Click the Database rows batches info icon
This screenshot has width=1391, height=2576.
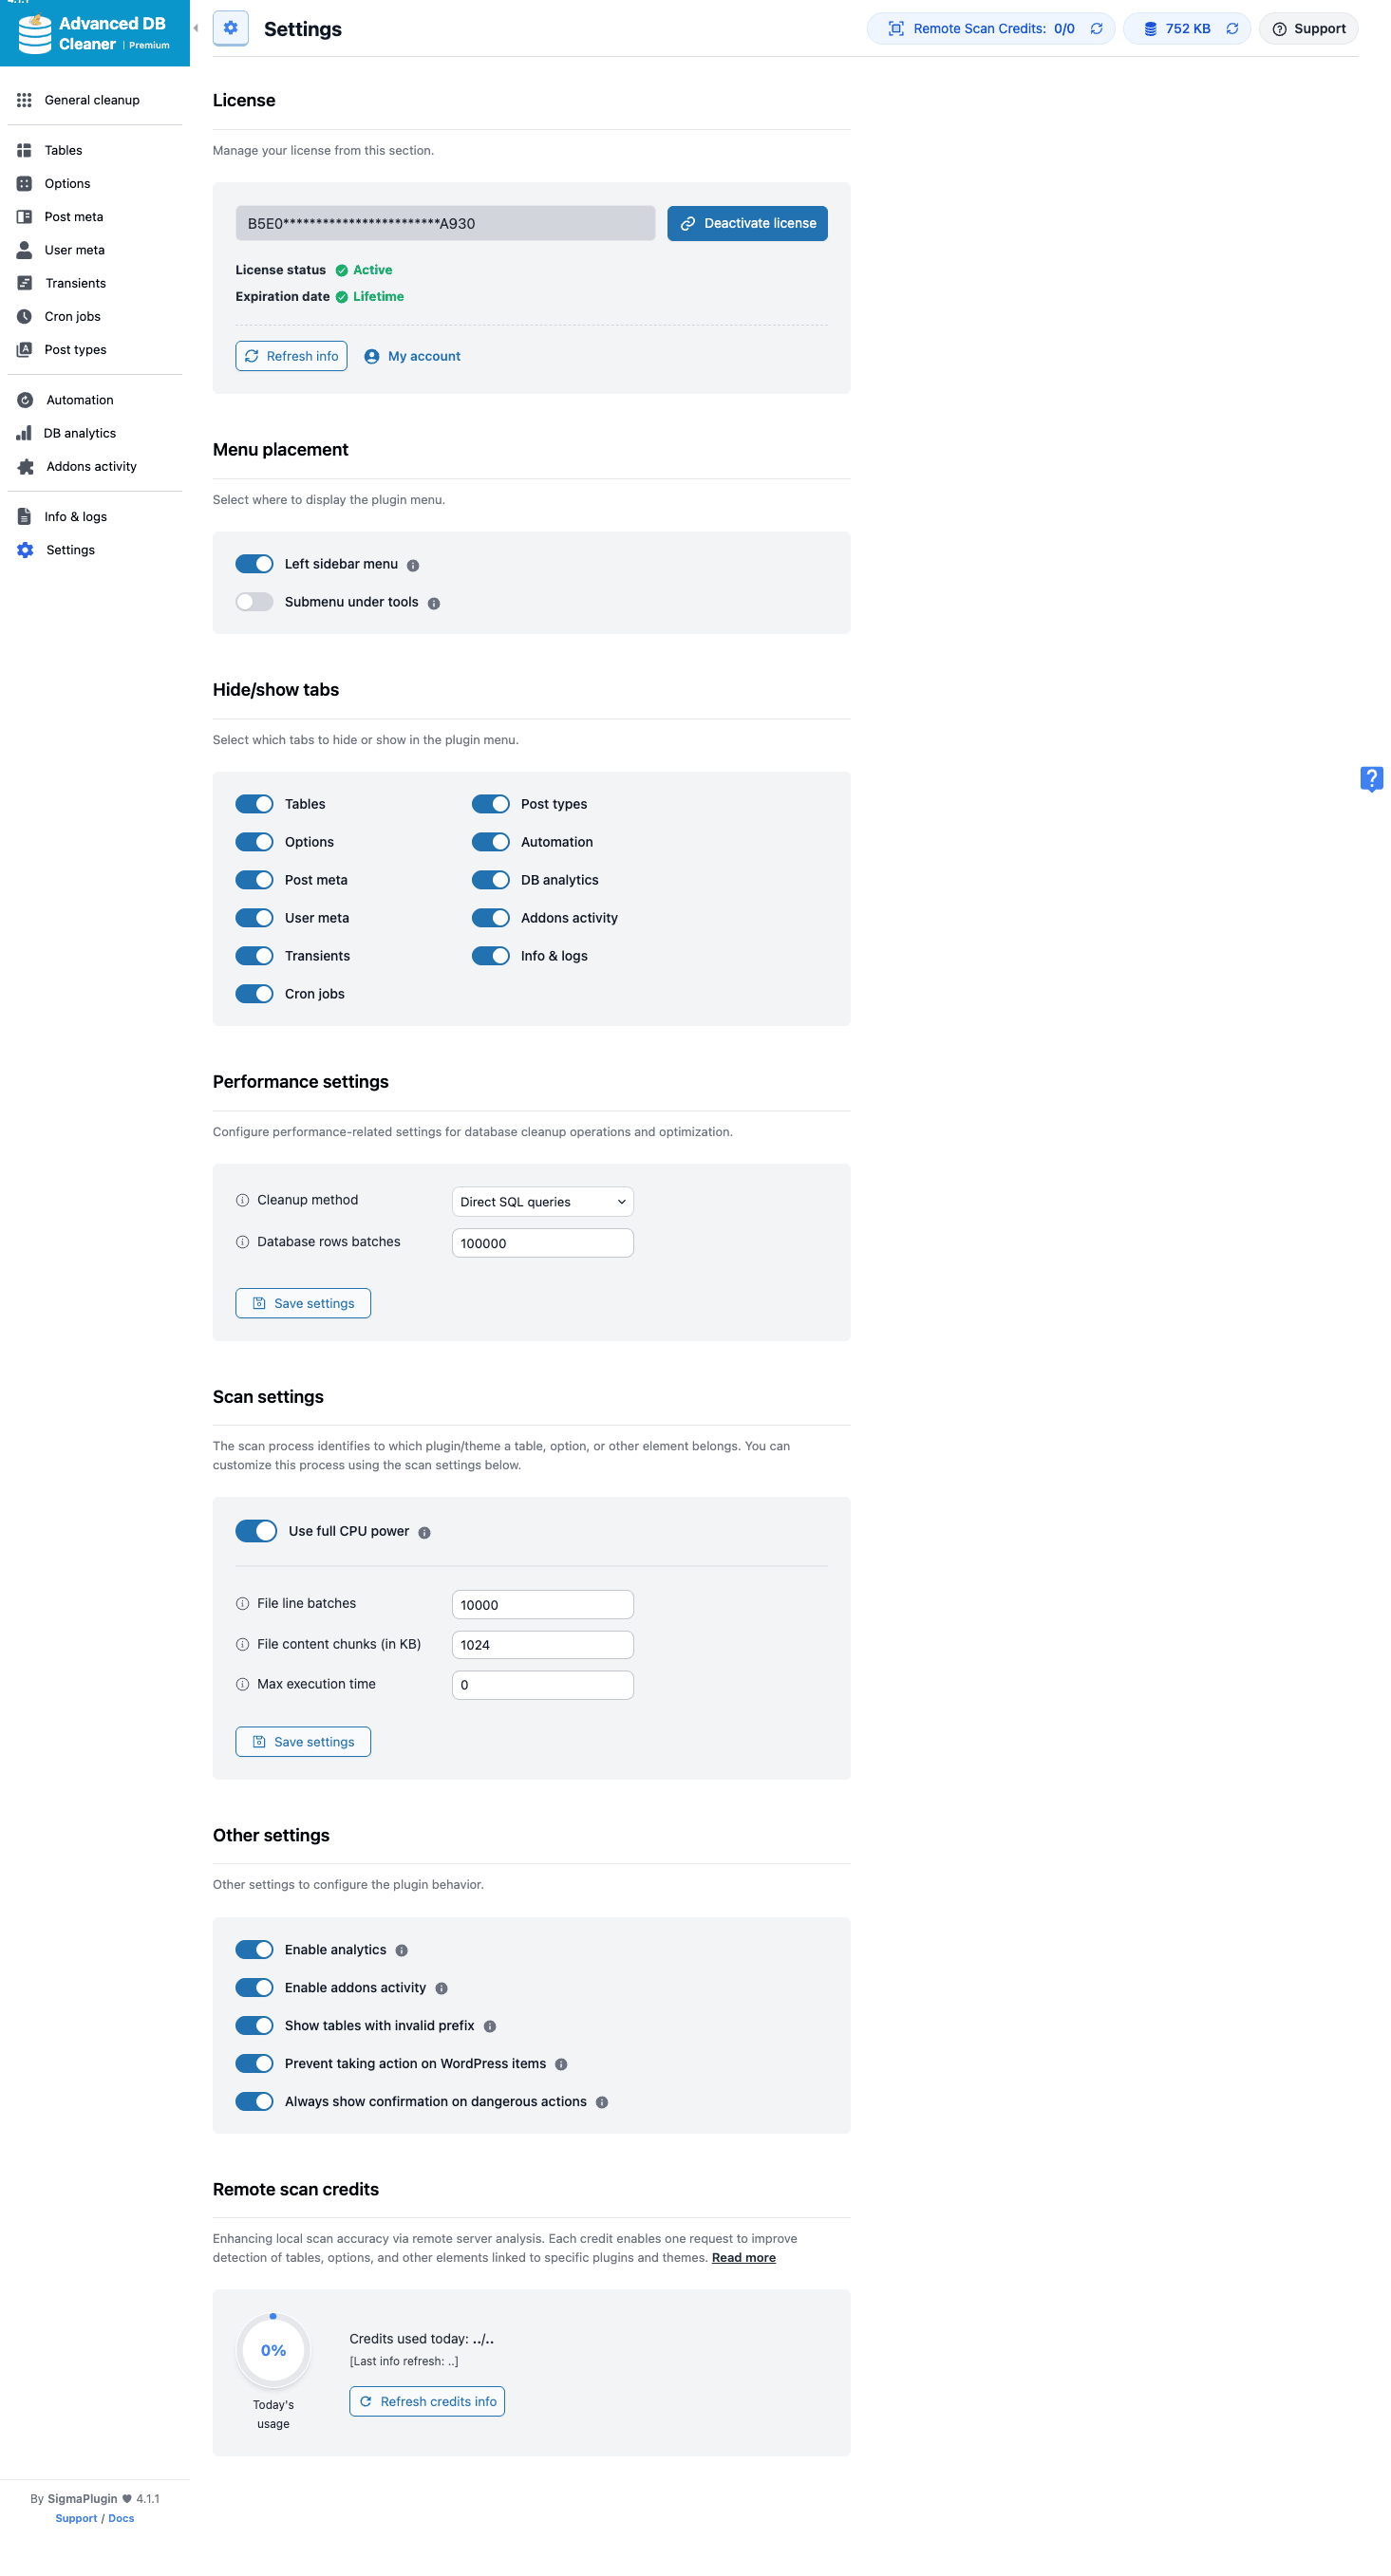coord(242,1243)
